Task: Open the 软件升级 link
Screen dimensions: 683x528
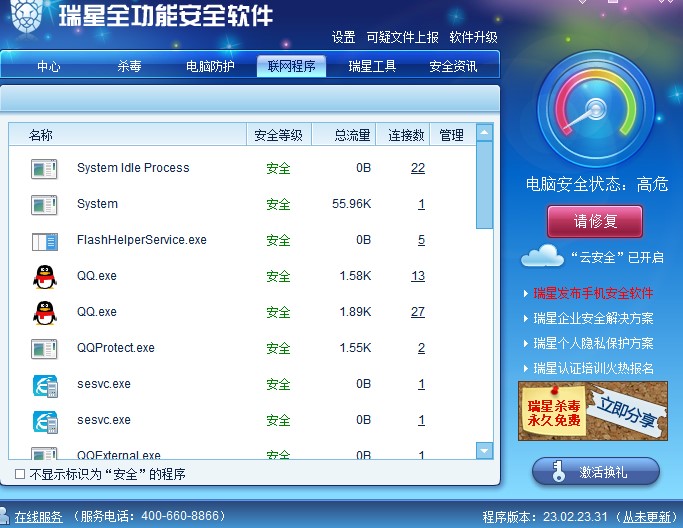Action: pos(473,37)
